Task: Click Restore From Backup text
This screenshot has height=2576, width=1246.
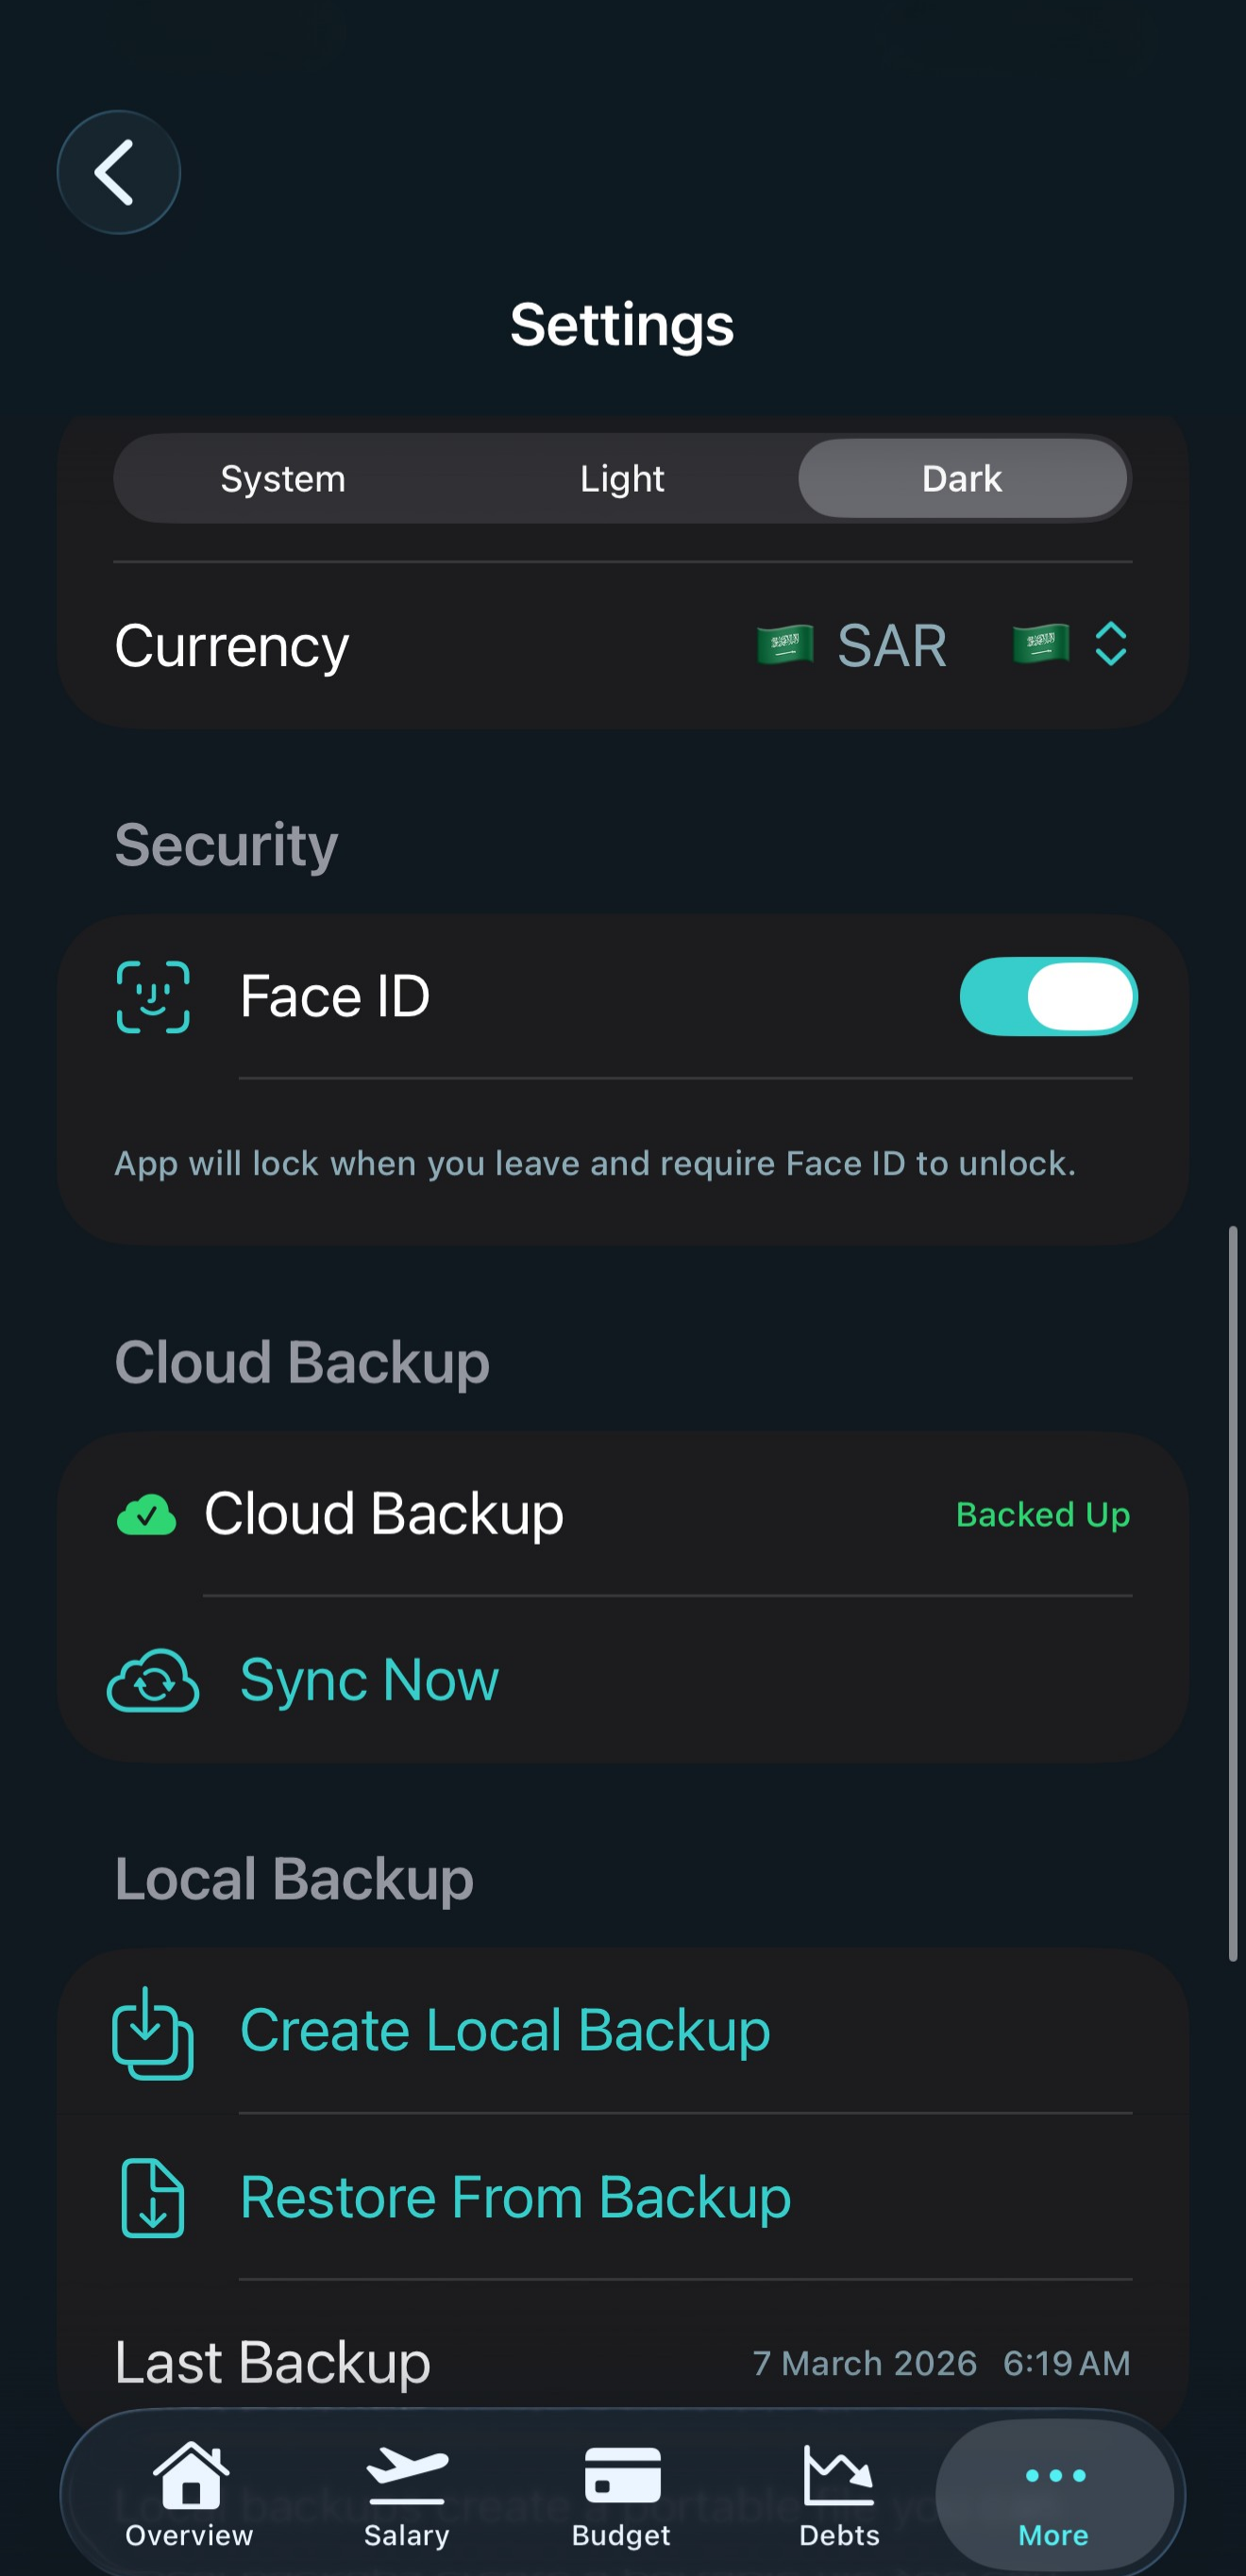Action: click(515, 2198)
